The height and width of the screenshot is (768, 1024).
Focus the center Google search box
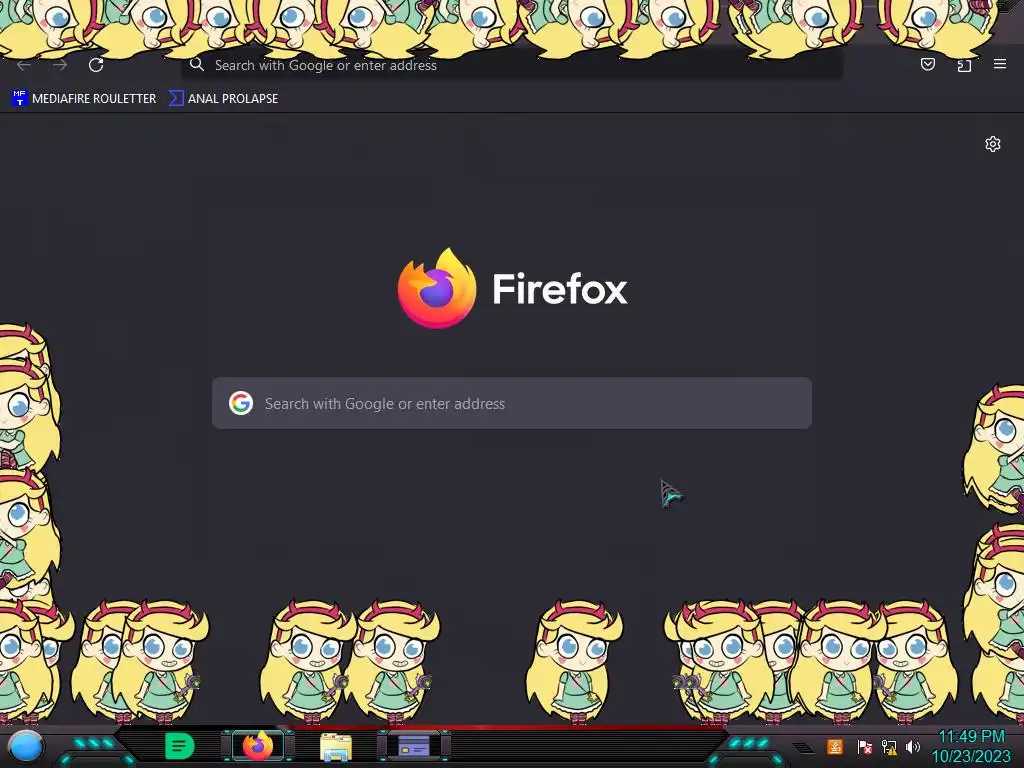point(512,403)
